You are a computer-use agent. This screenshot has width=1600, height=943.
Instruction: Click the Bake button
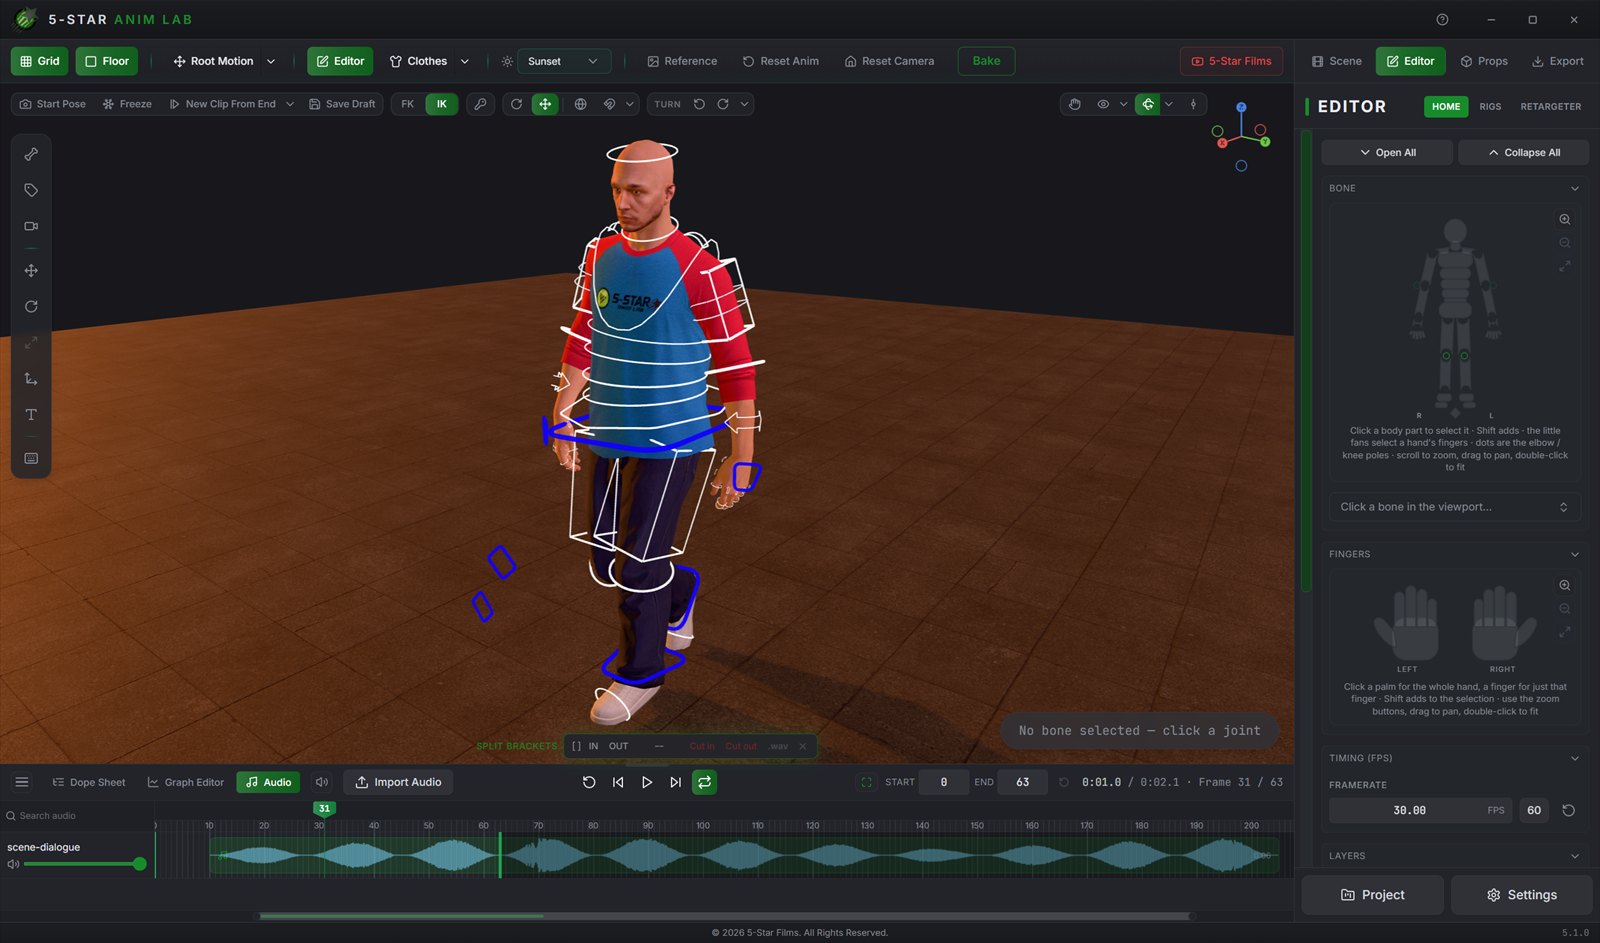986,61
